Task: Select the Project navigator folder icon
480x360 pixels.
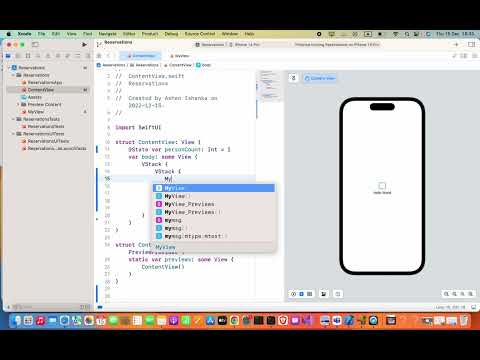Action: coord(8,56)
